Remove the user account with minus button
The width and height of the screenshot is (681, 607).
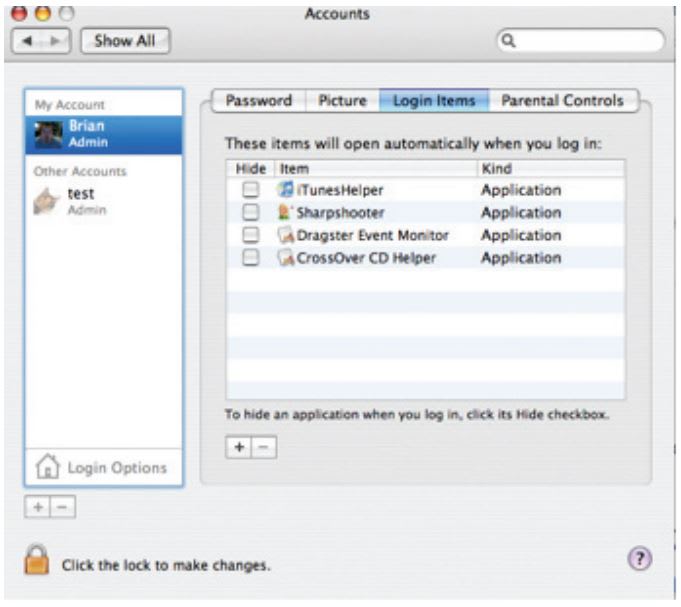(x=63, y=507)
